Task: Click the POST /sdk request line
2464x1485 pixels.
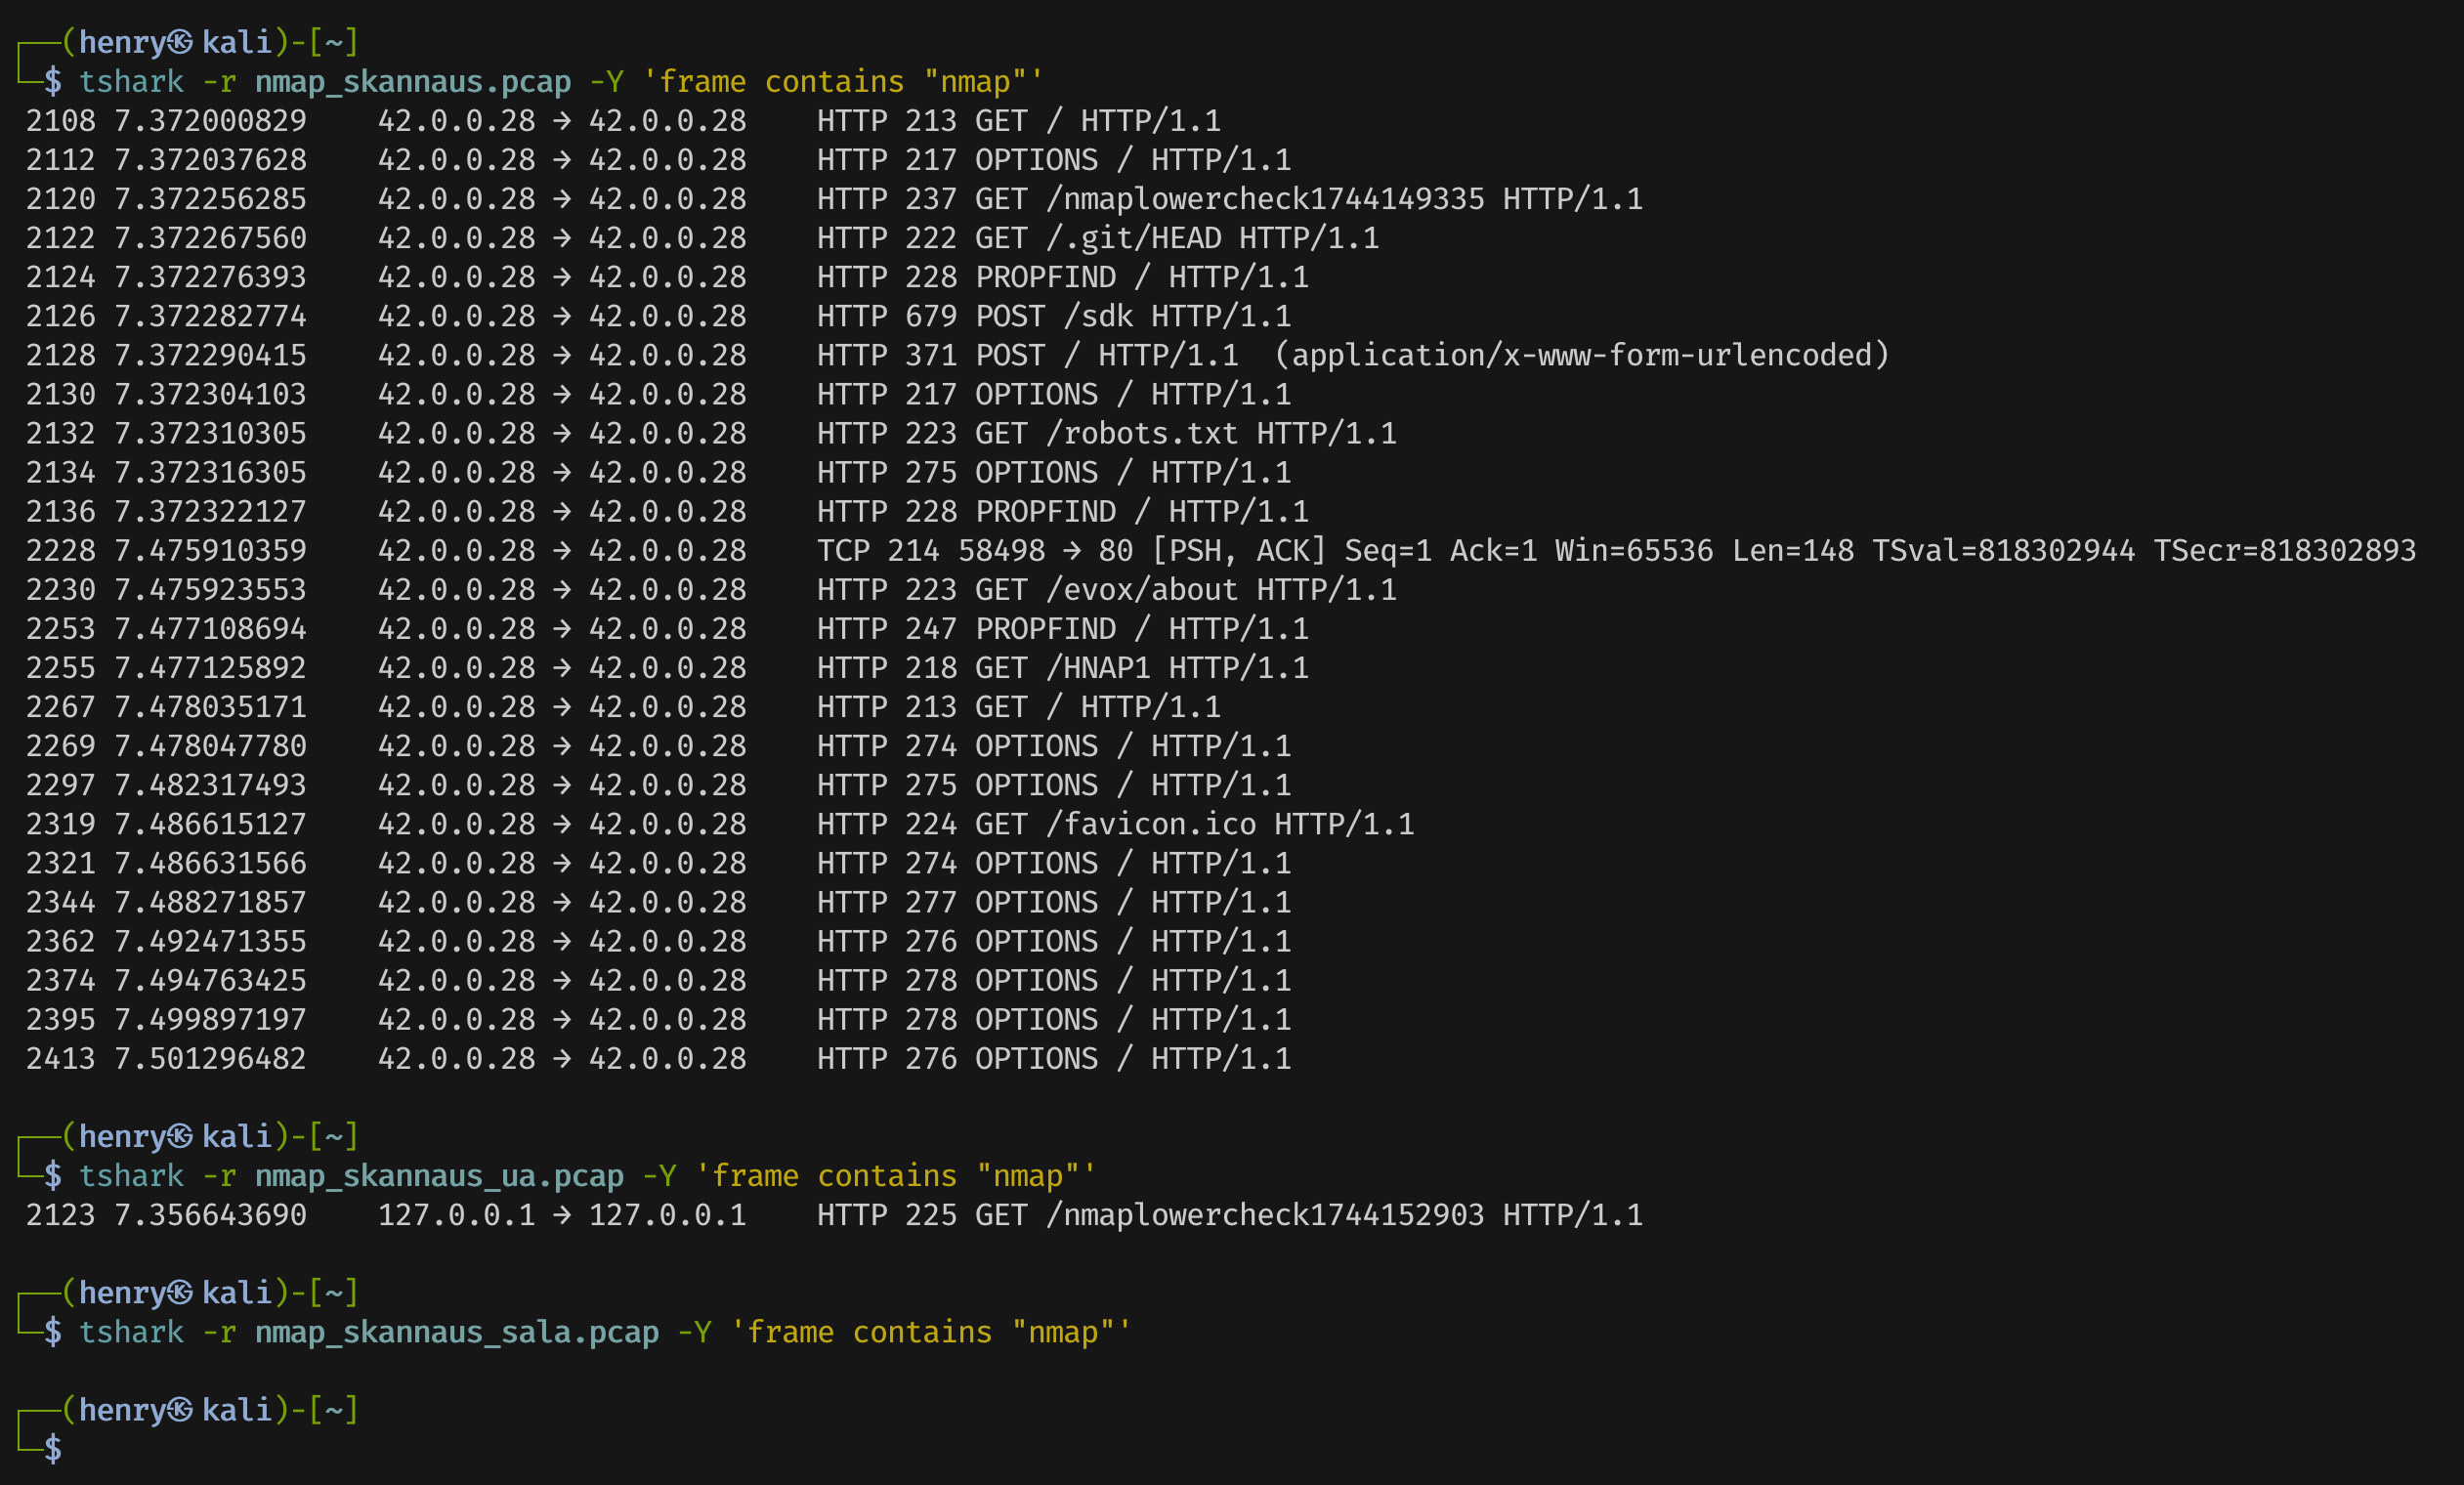Action: [1053, 316]
